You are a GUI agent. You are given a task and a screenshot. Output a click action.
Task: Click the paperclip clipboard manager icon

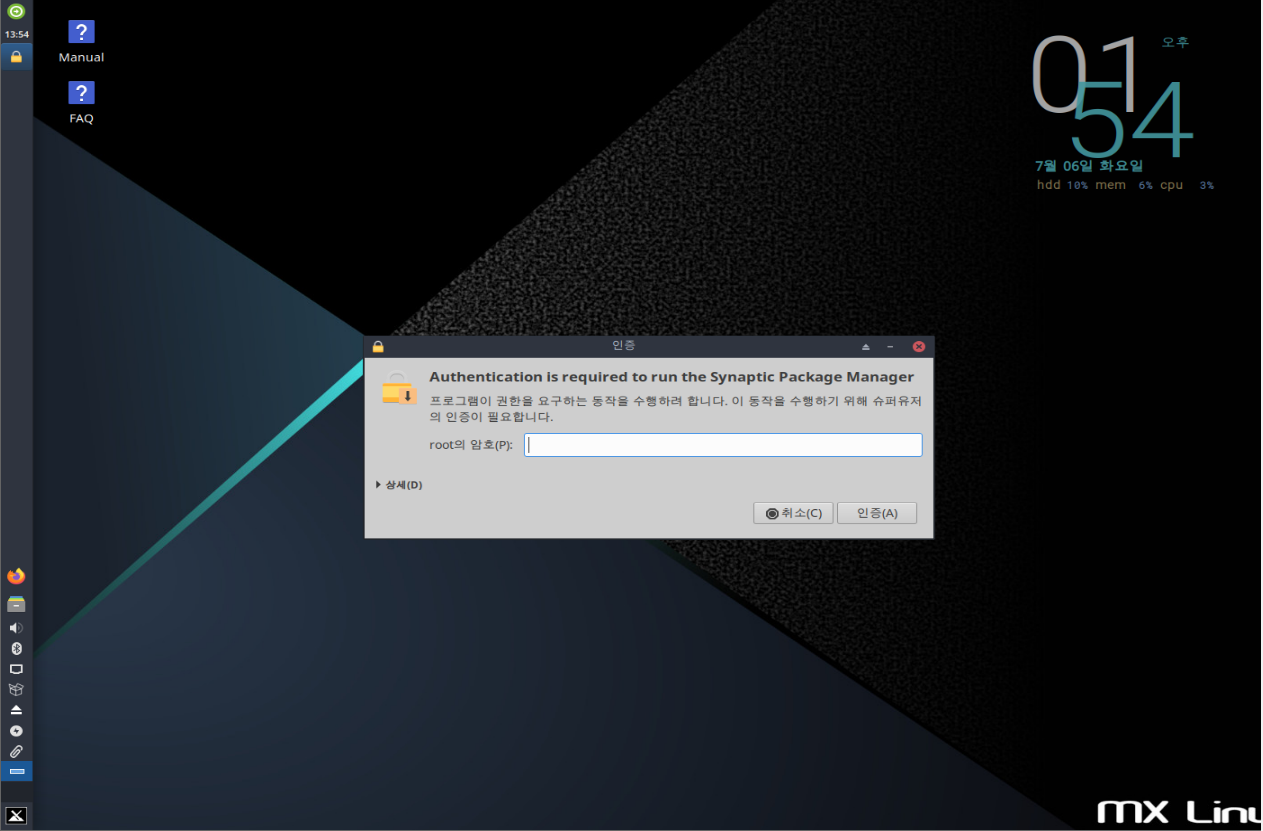(16, 751)
